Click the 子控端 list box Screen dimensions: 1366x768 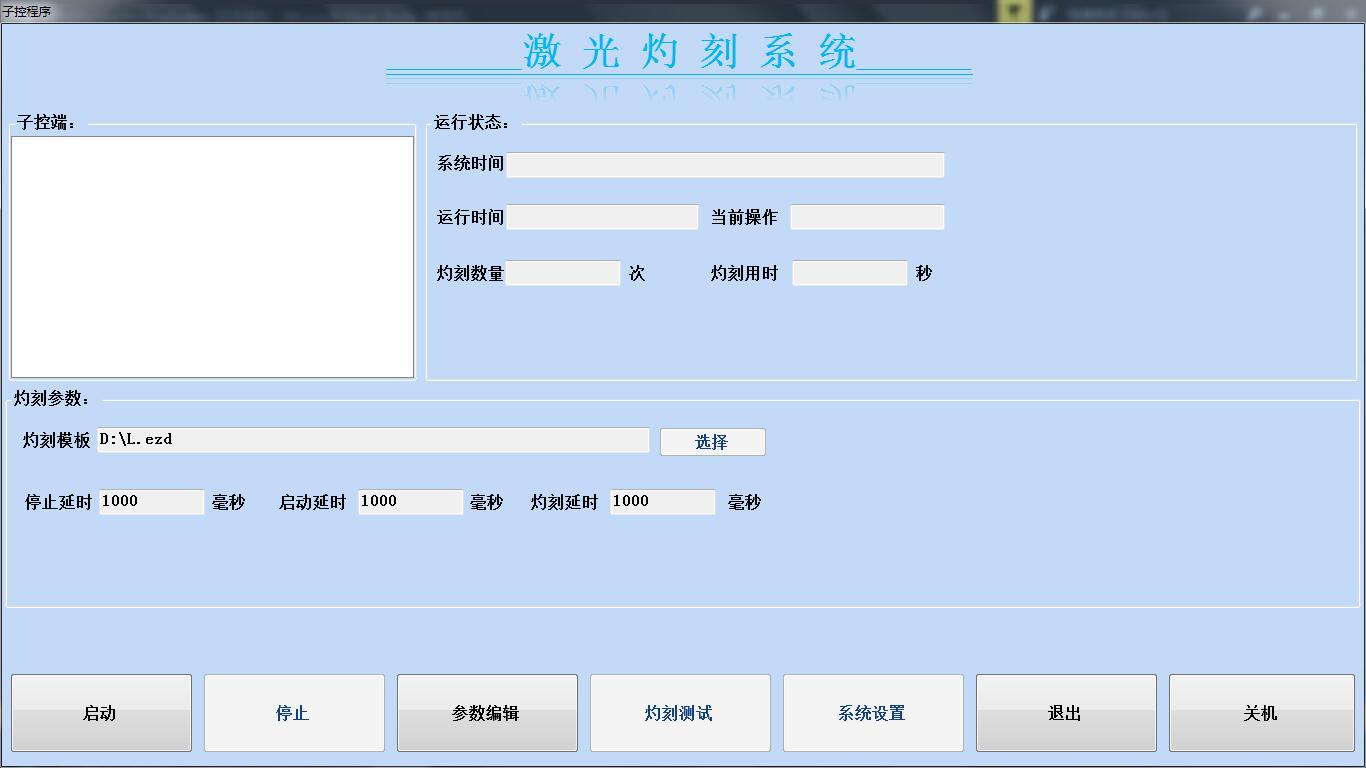(x=212, y=257)
